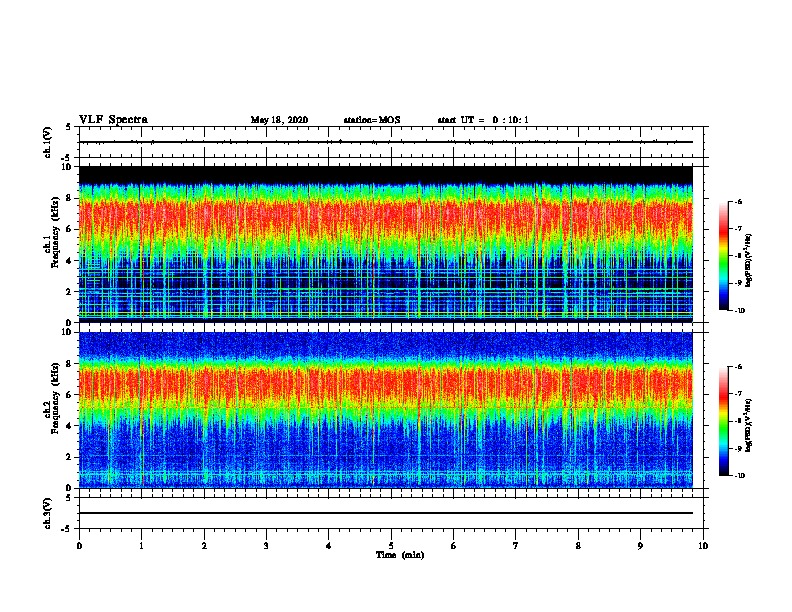Image resolution: width=792 pixels, height=612 pixels.
Task: Click the "4" frequency tick of ch.2 panel
Action: click(x=70, y=426)
